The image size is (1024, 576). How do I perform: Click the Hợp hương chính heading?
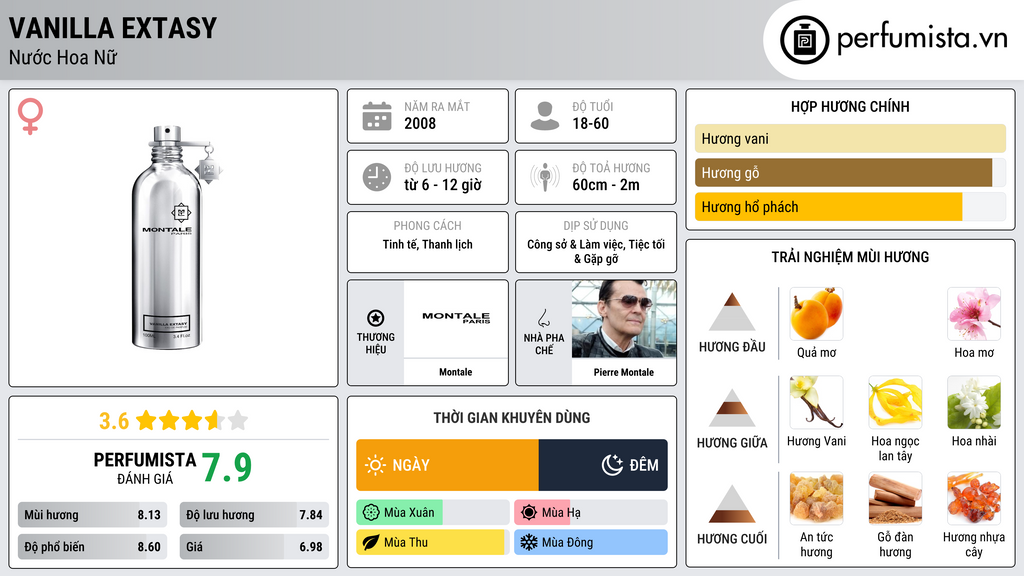coord(850,106)
